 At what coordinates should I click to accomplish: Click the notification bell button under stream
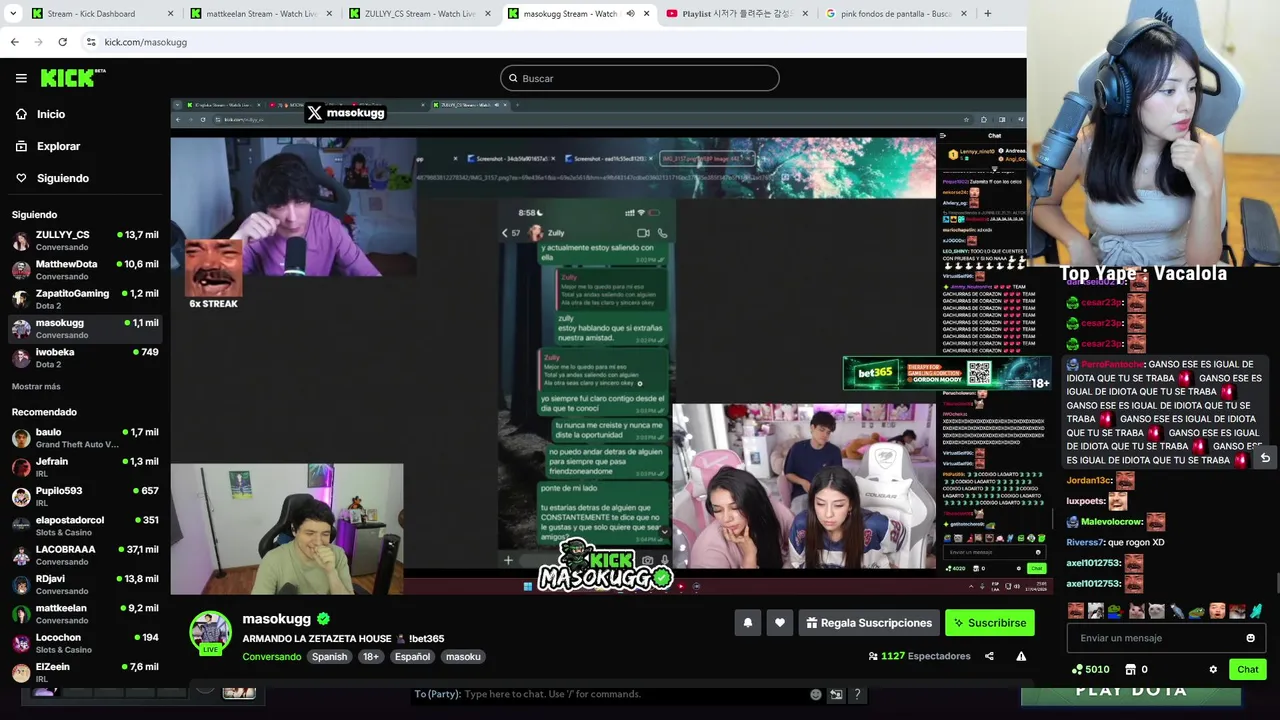[747, 623]
